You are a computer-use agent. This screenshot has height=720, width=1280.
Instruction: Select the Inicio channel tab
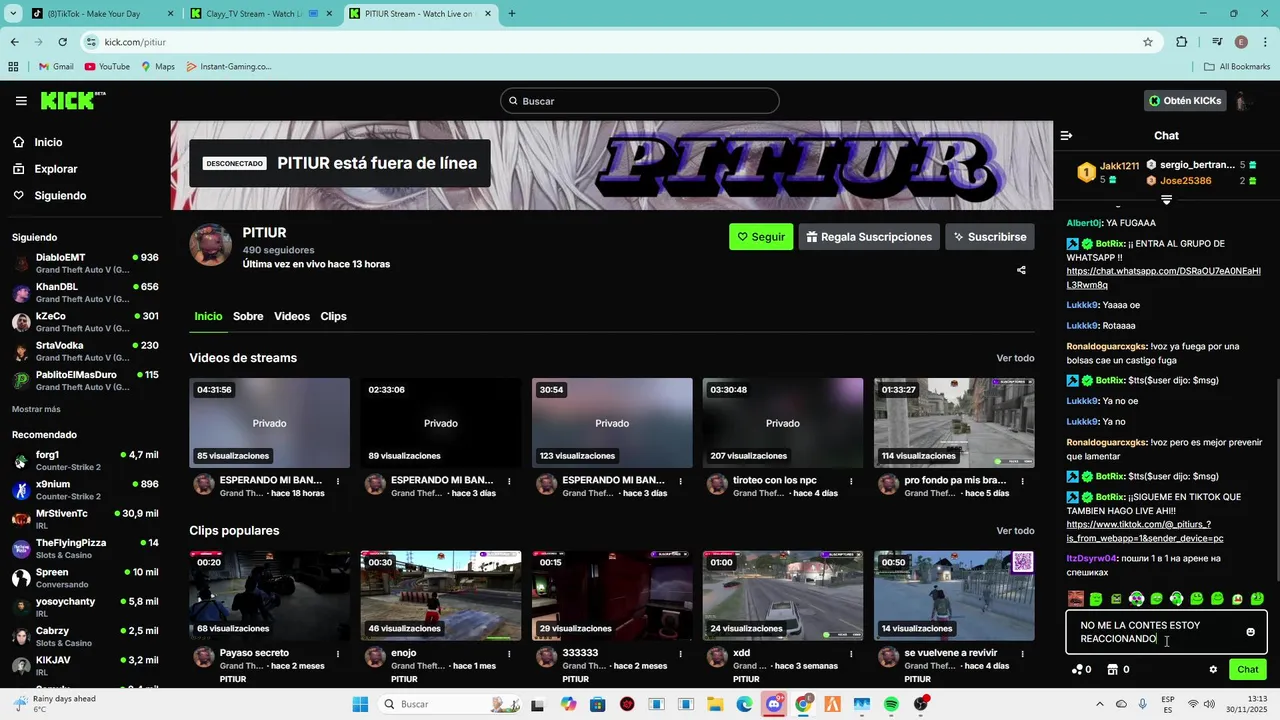(x=208, y=316)
